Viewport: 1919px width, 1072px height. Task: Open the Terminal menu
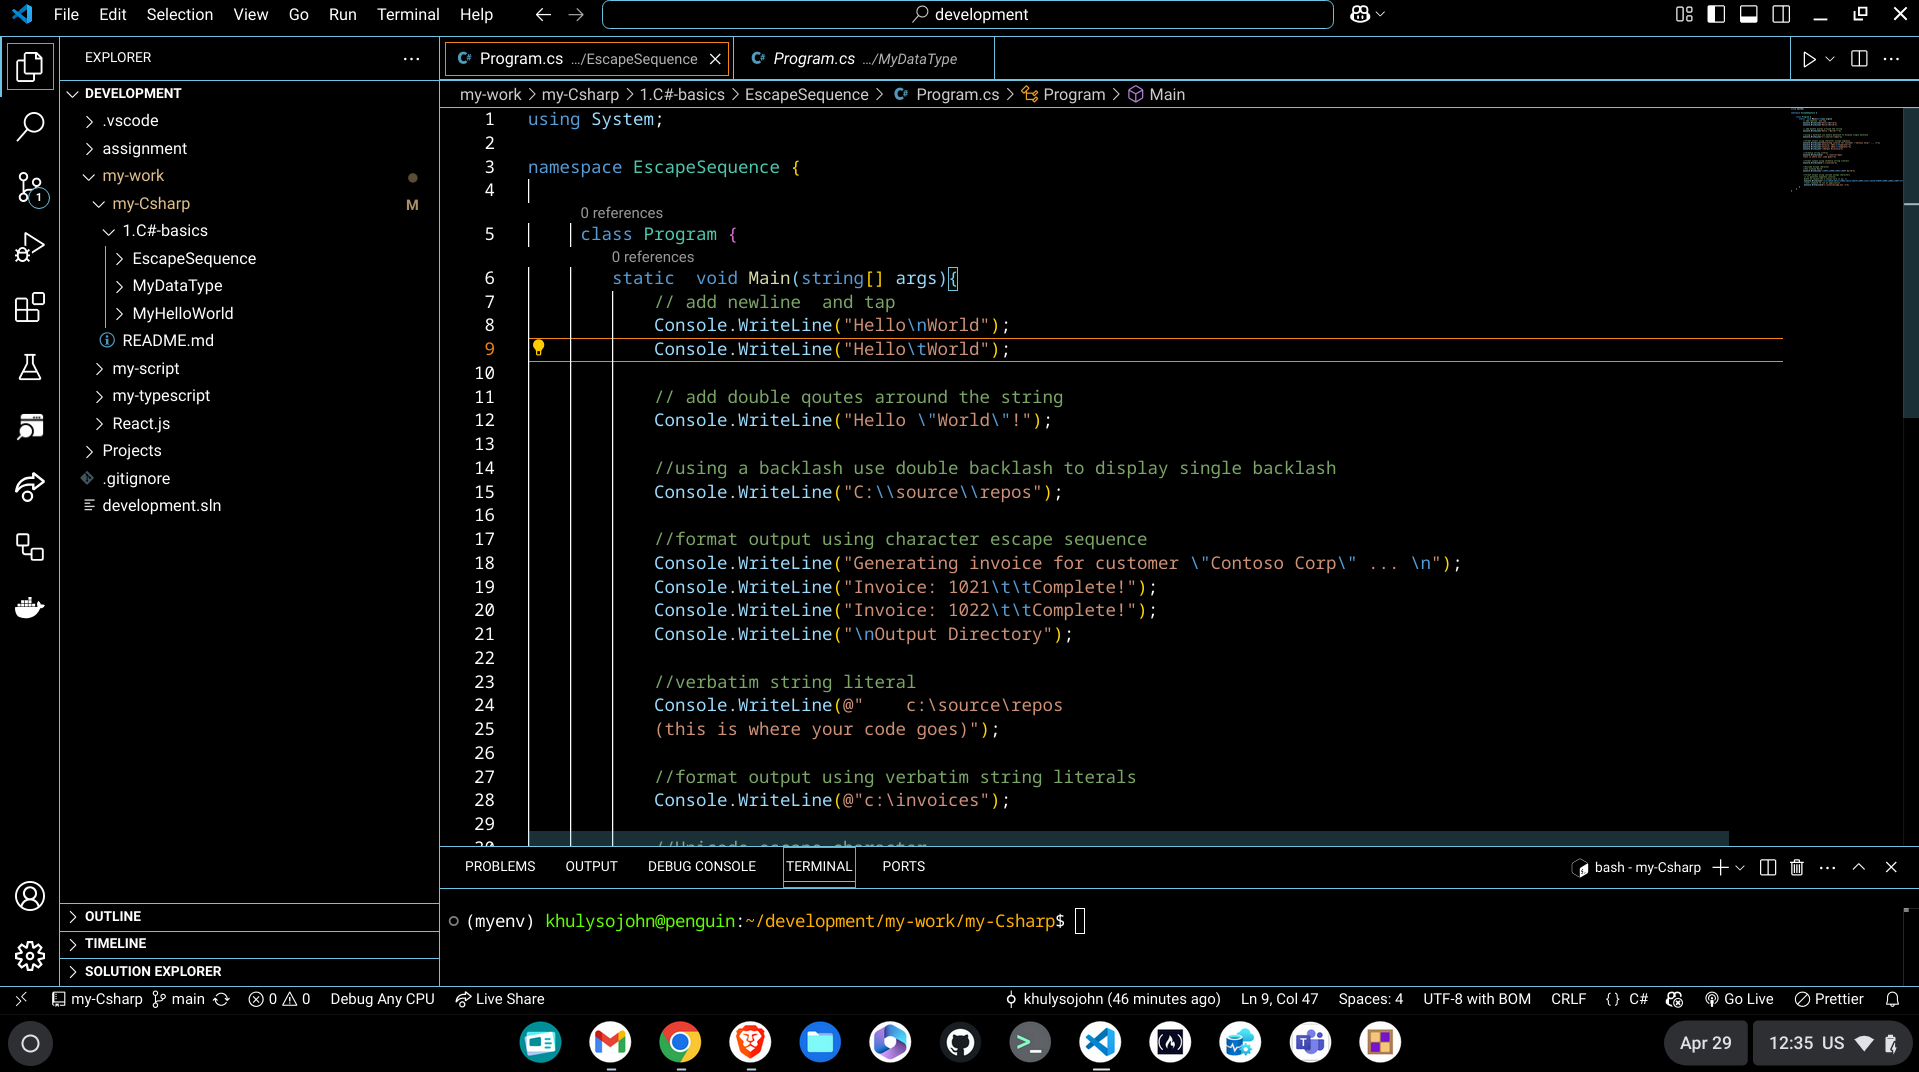[x=408, y=14]
